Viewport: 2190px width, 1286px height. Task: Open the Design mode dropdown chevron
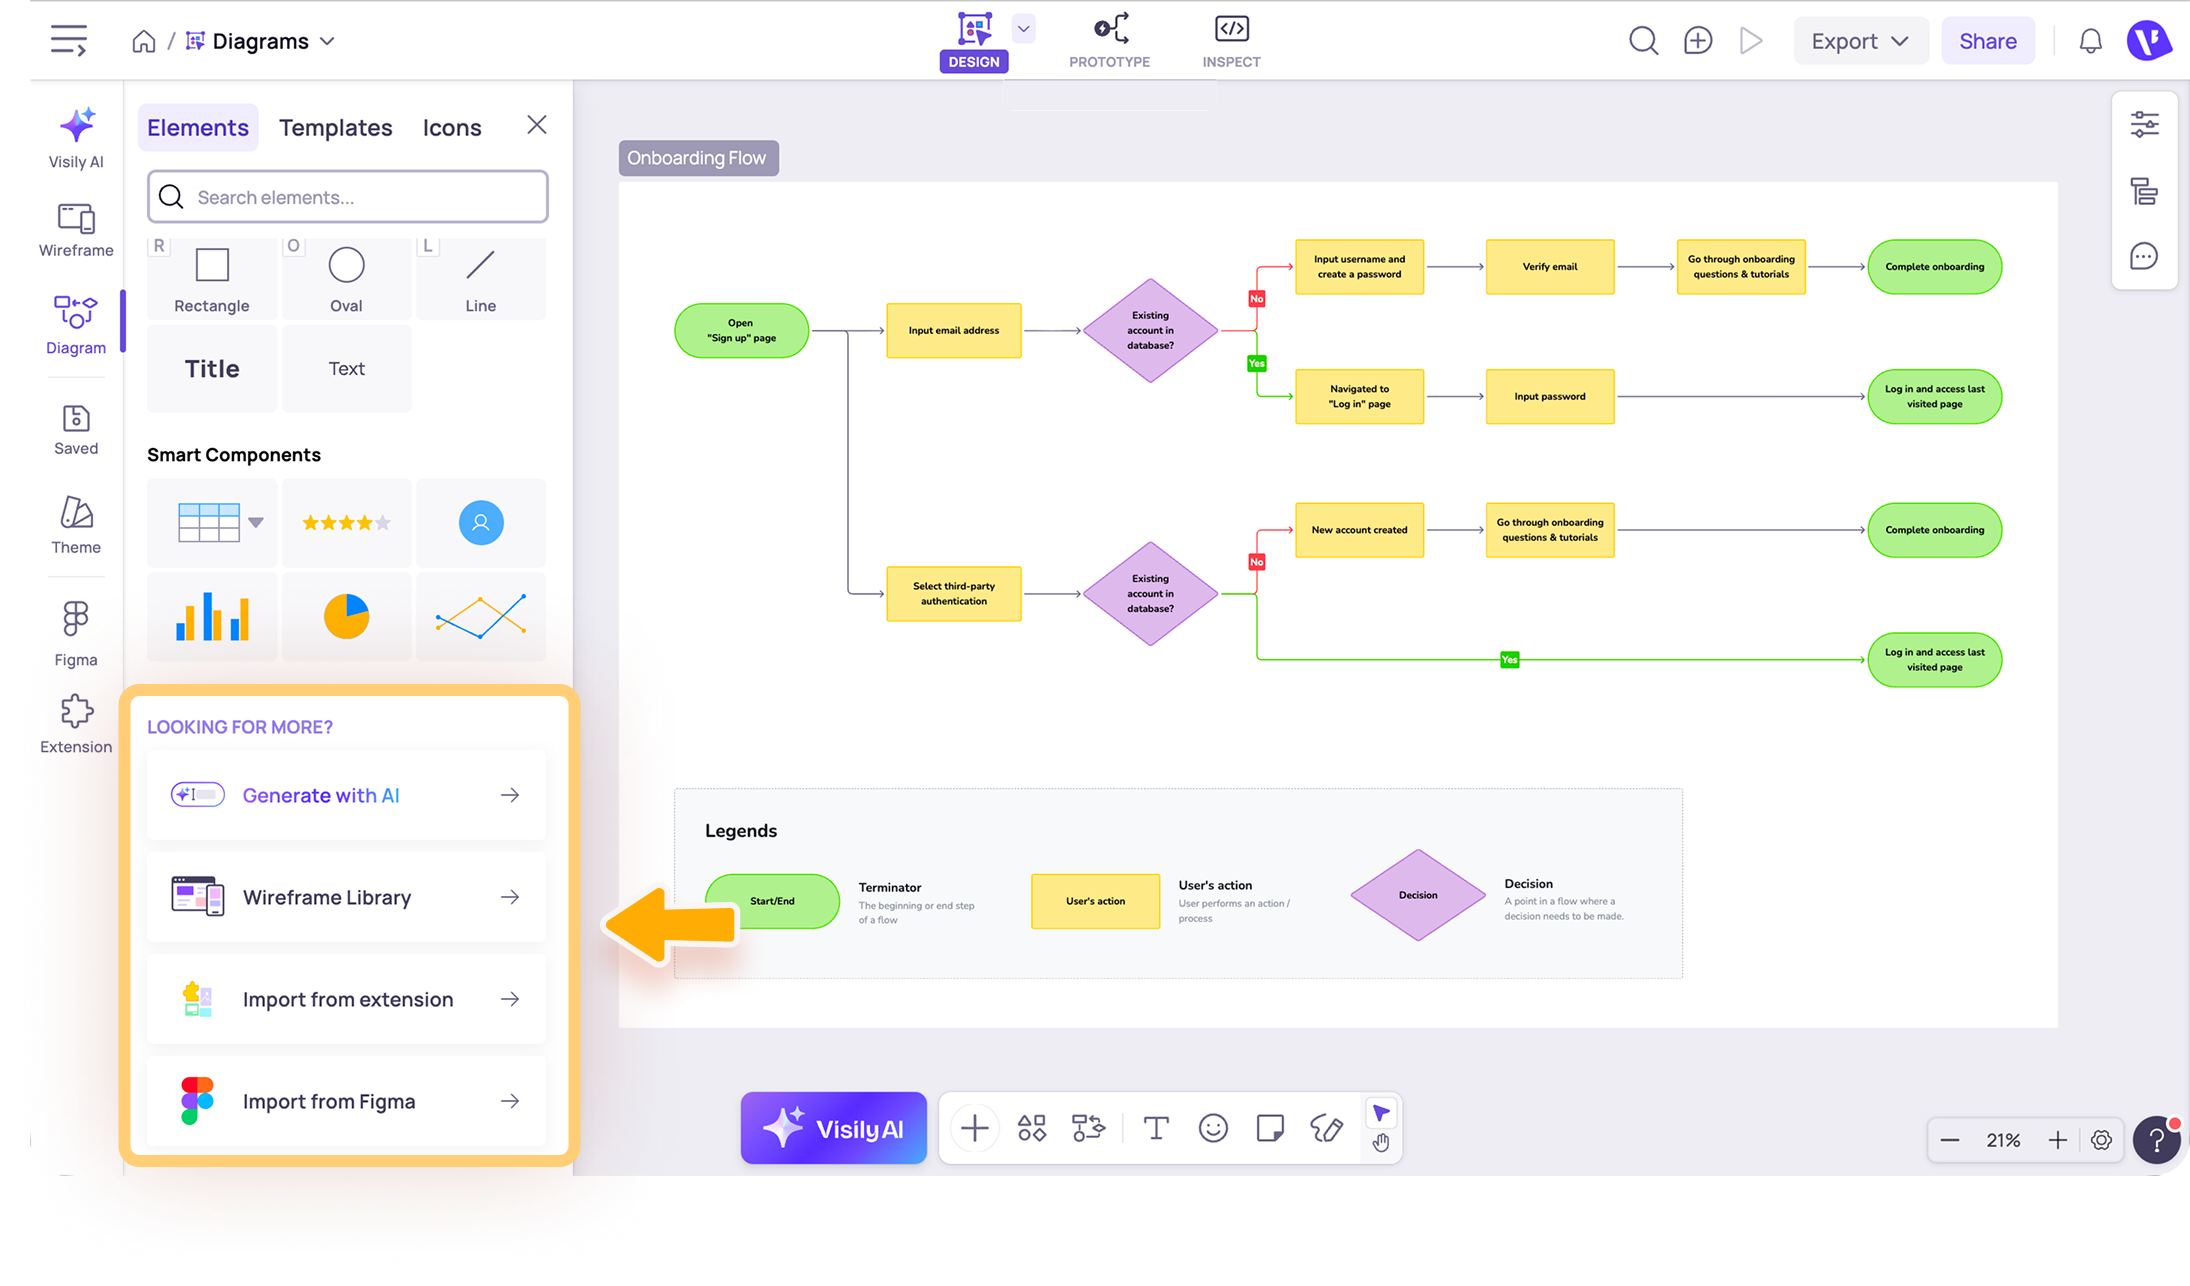click(x=1023, y=29)
